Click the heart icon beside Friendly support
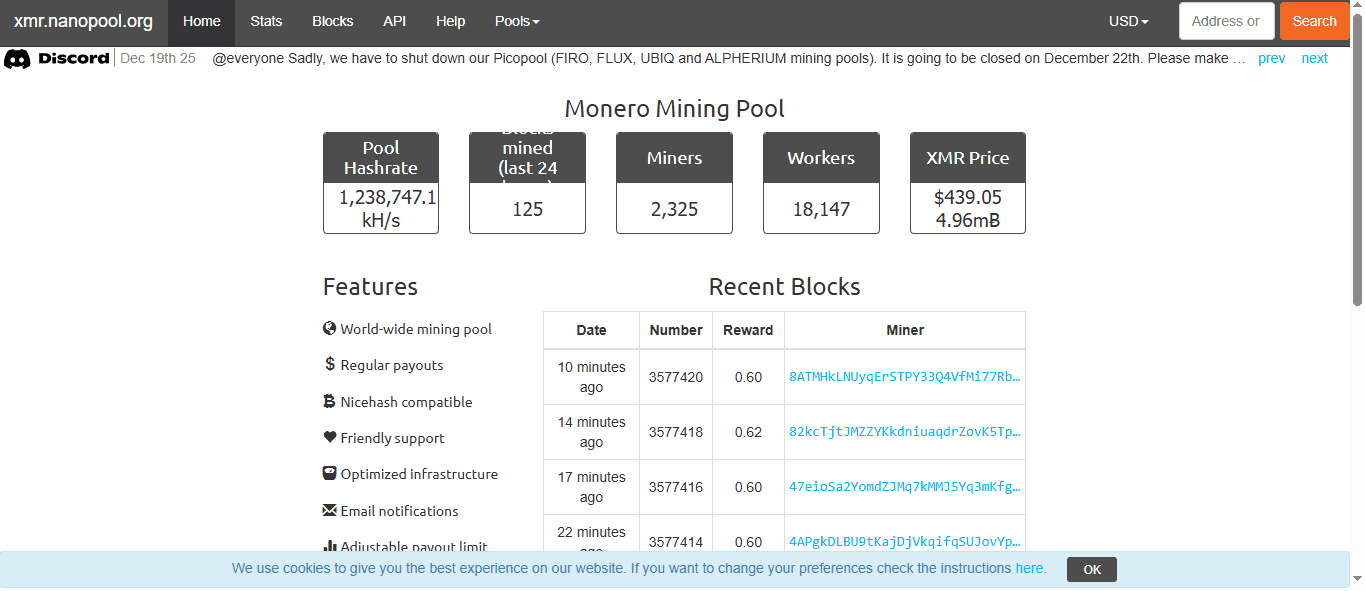Viewport: 1365px width, 591px height. [329, 437]
